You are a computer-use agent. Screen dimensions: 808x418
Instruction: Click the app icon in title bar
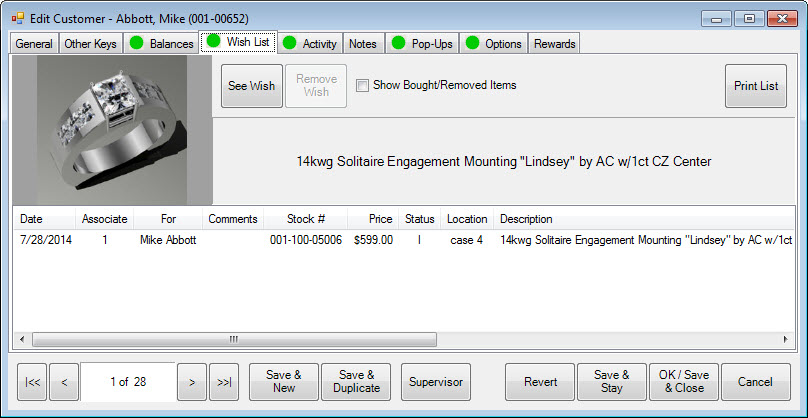tap(17, 18)
